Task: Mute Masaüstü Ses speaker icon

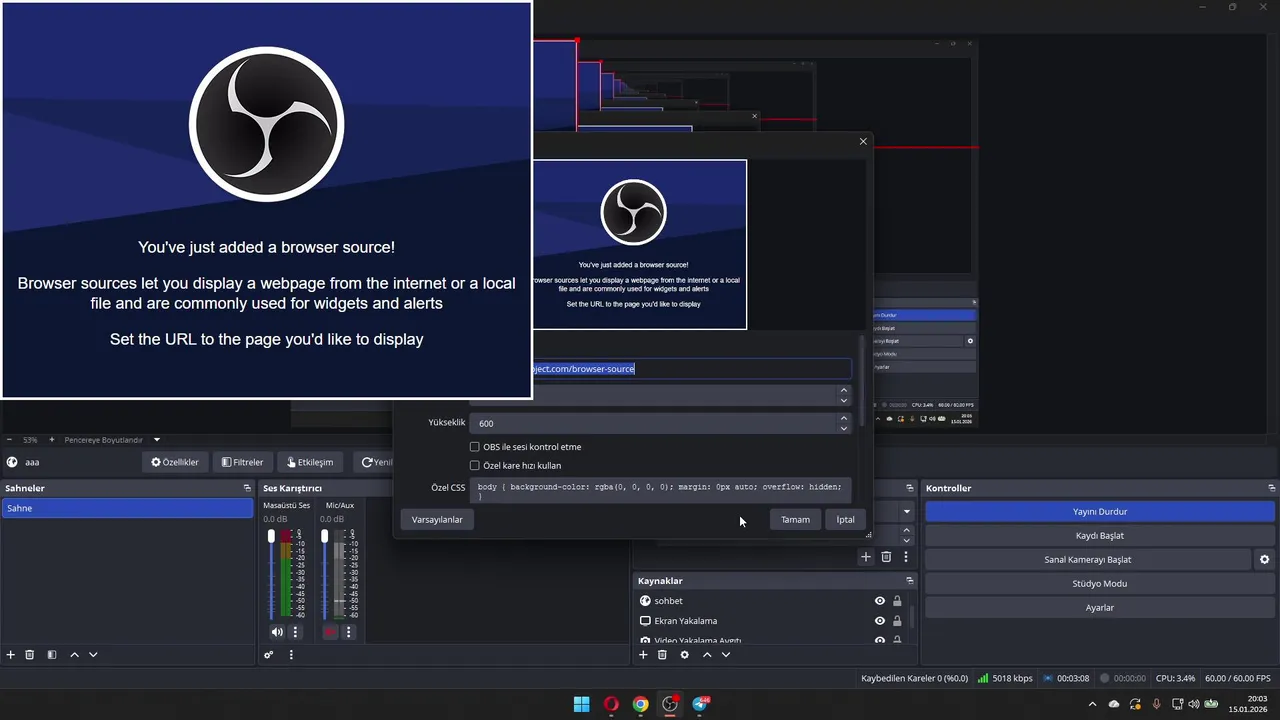Action: (x=277, y=632)
